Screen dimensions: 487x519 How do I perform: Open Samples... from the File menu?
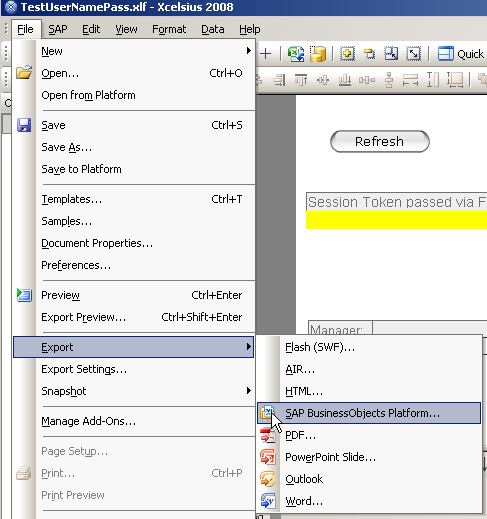[133, 221]
